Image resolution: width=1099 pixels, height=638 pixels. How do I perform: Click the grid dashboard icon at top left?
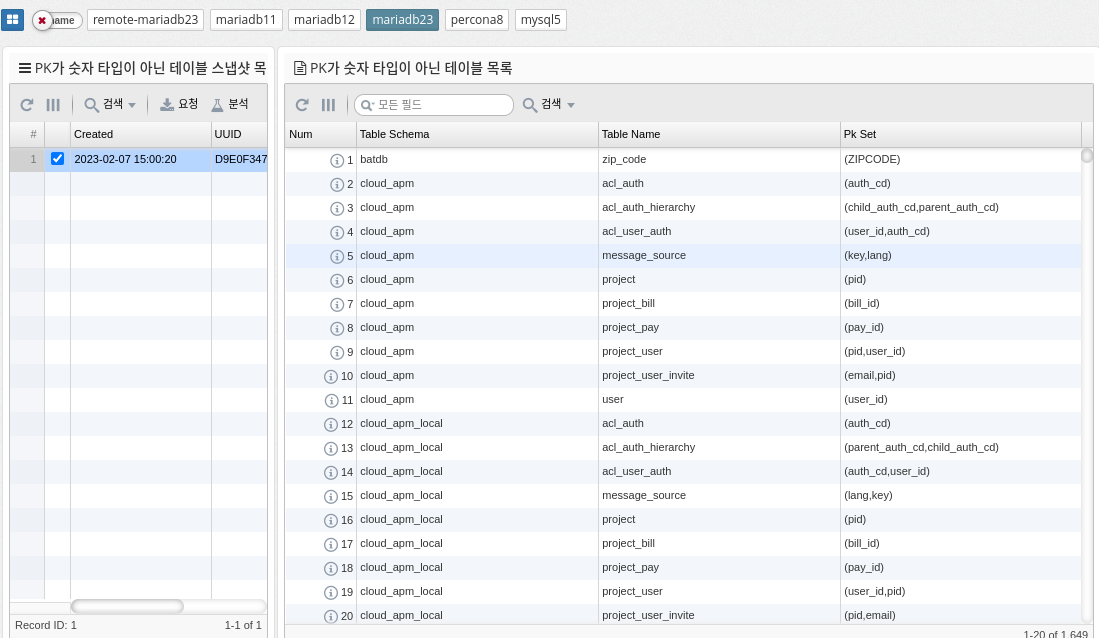(12, 20)
